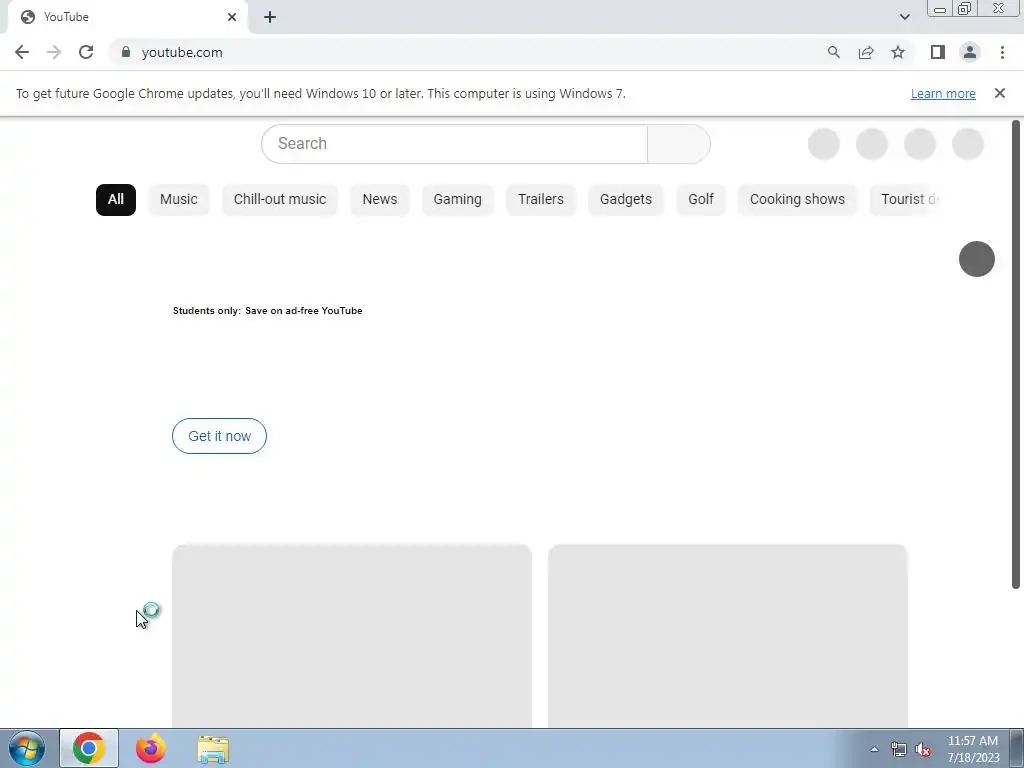Select the Gaming filter chip
Viewport: 1024px width, 768px height.
[457, 199]
